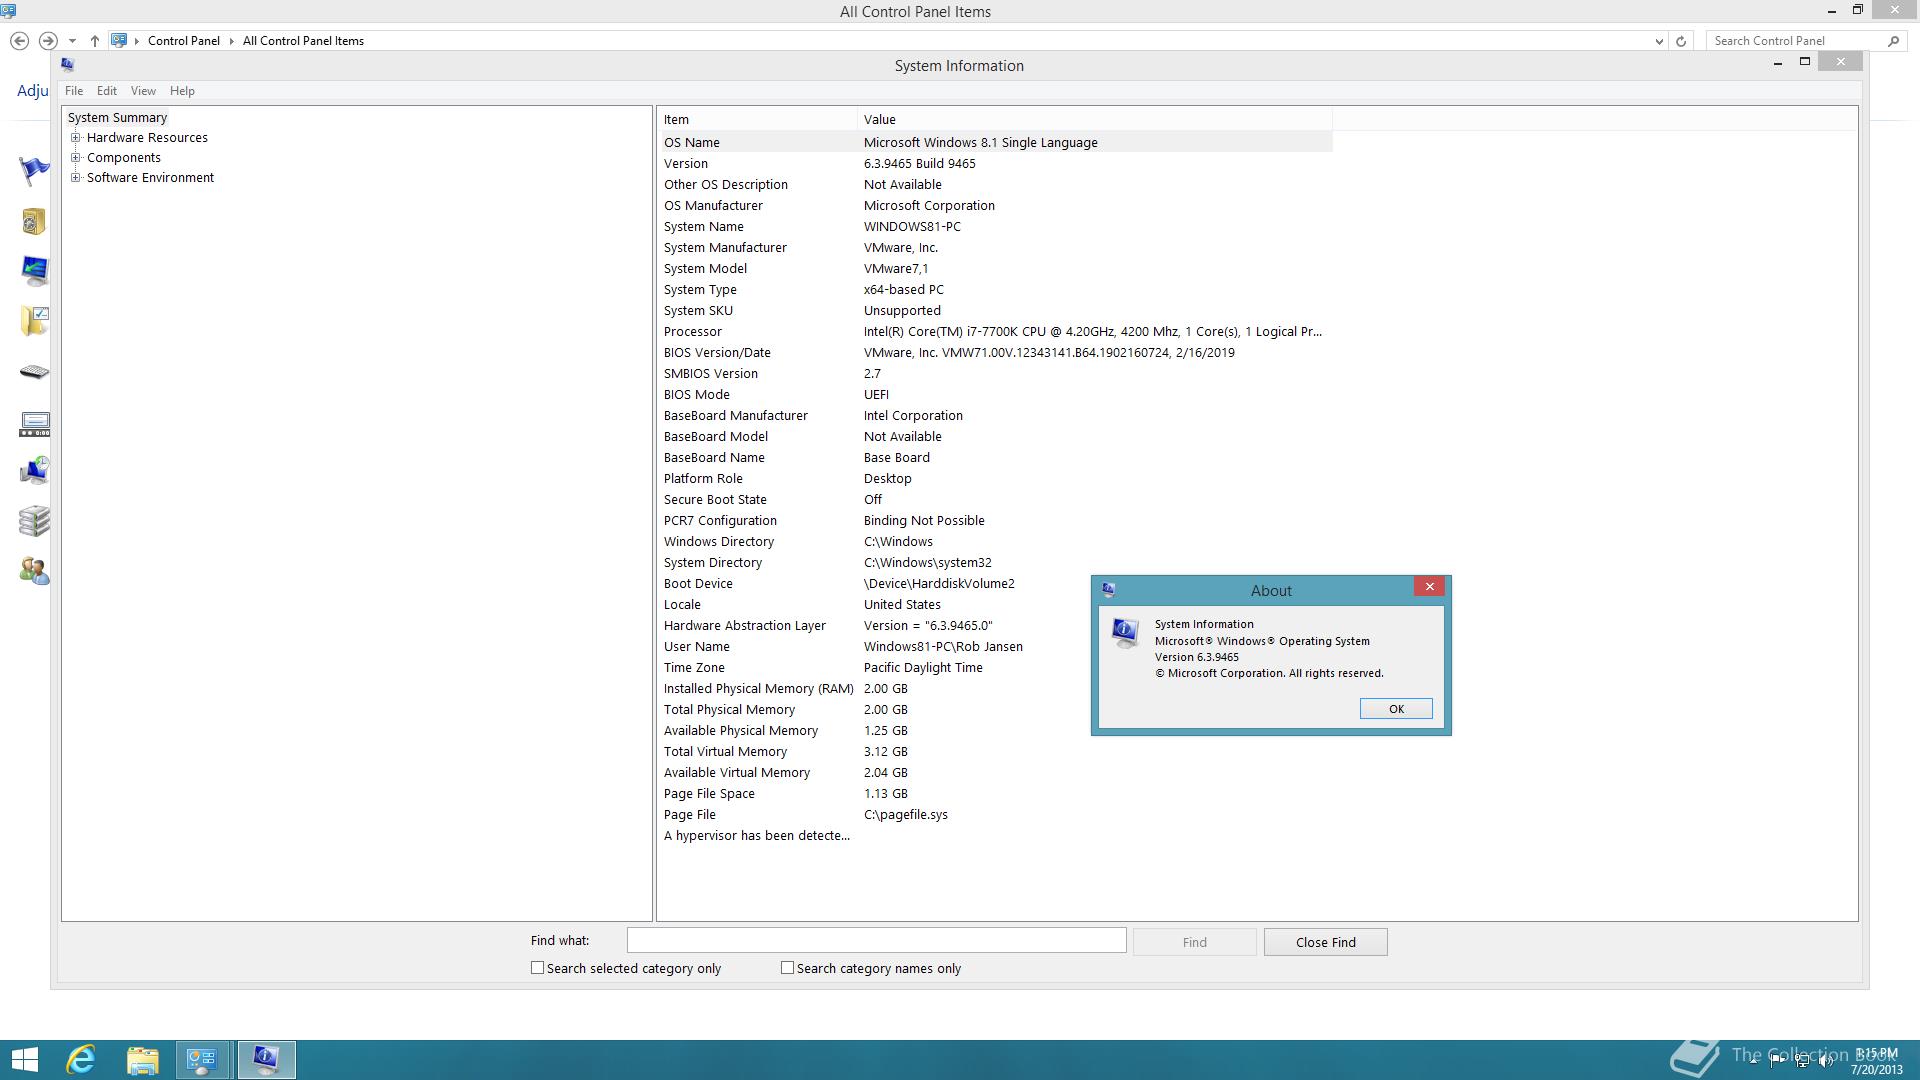Open the User Accounts people icon
The image size is (1920, 1080).
click(34, 571)
